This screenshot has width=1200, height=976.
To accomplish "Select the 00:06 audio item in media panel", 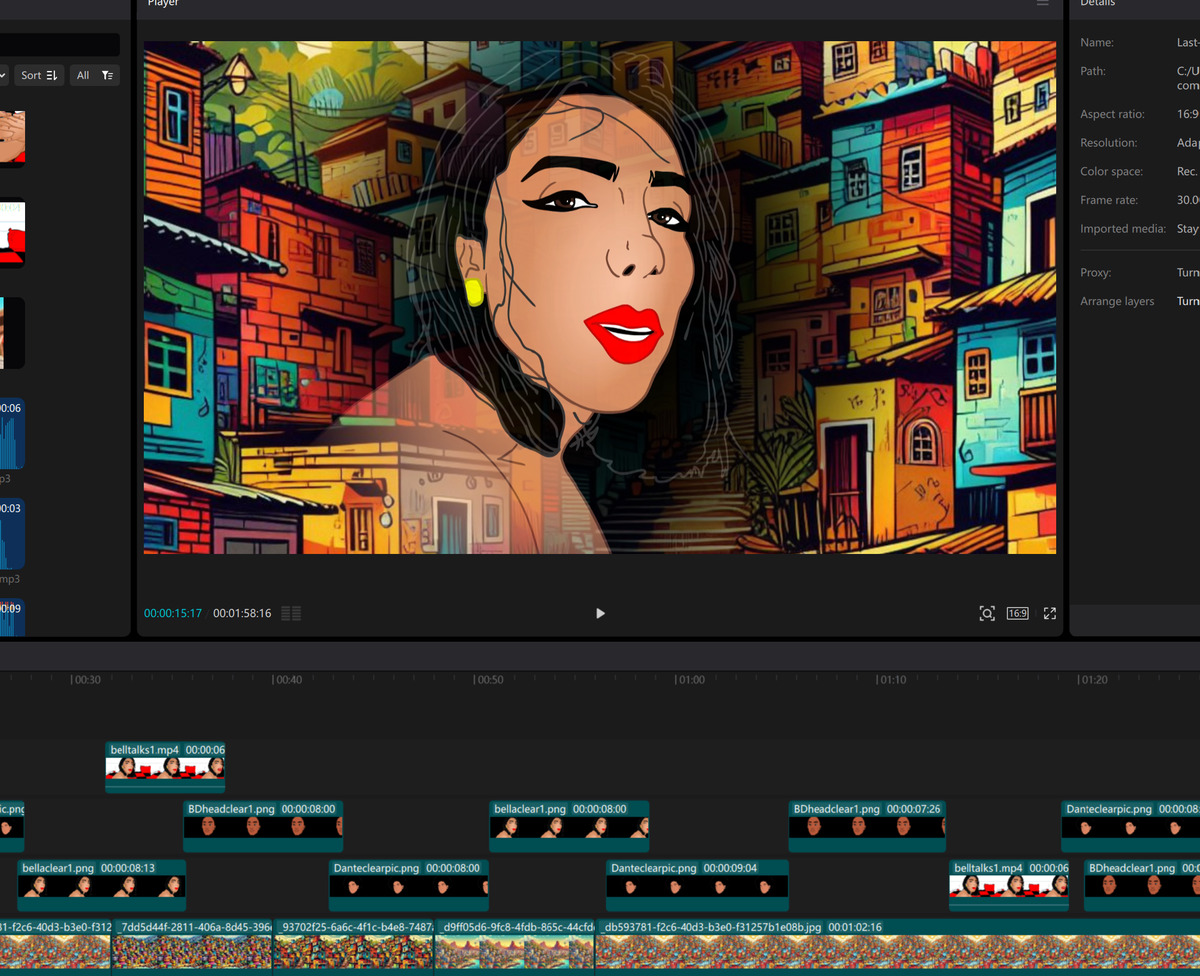I will 11,435.
